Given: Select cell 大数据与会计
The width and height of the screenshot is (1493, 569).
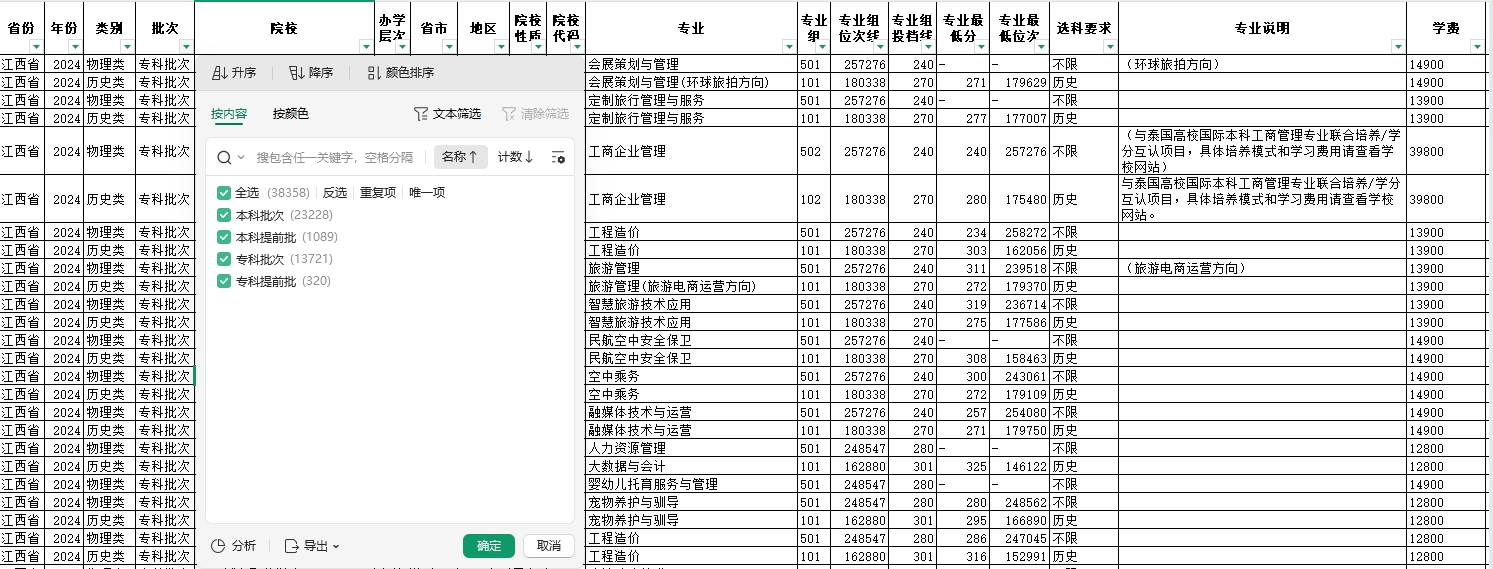Looking at the screenshot, I should pyautogui.click(x=691, y=466).
